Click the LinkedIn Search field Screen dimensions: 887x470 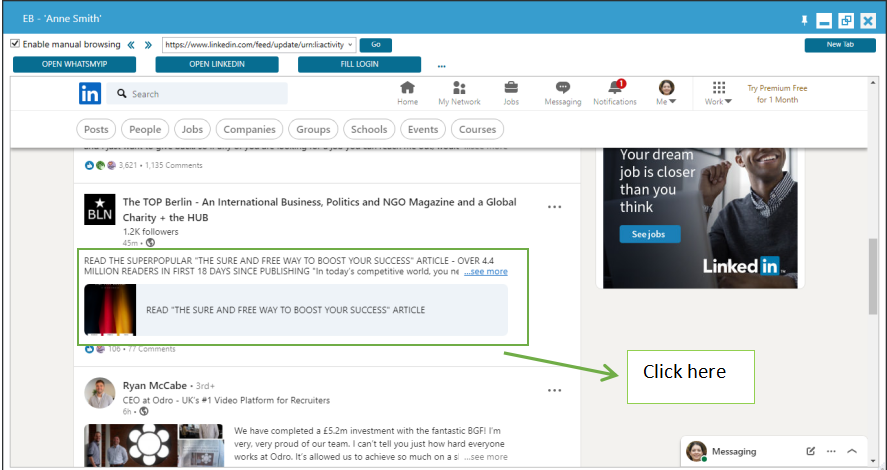197,94
